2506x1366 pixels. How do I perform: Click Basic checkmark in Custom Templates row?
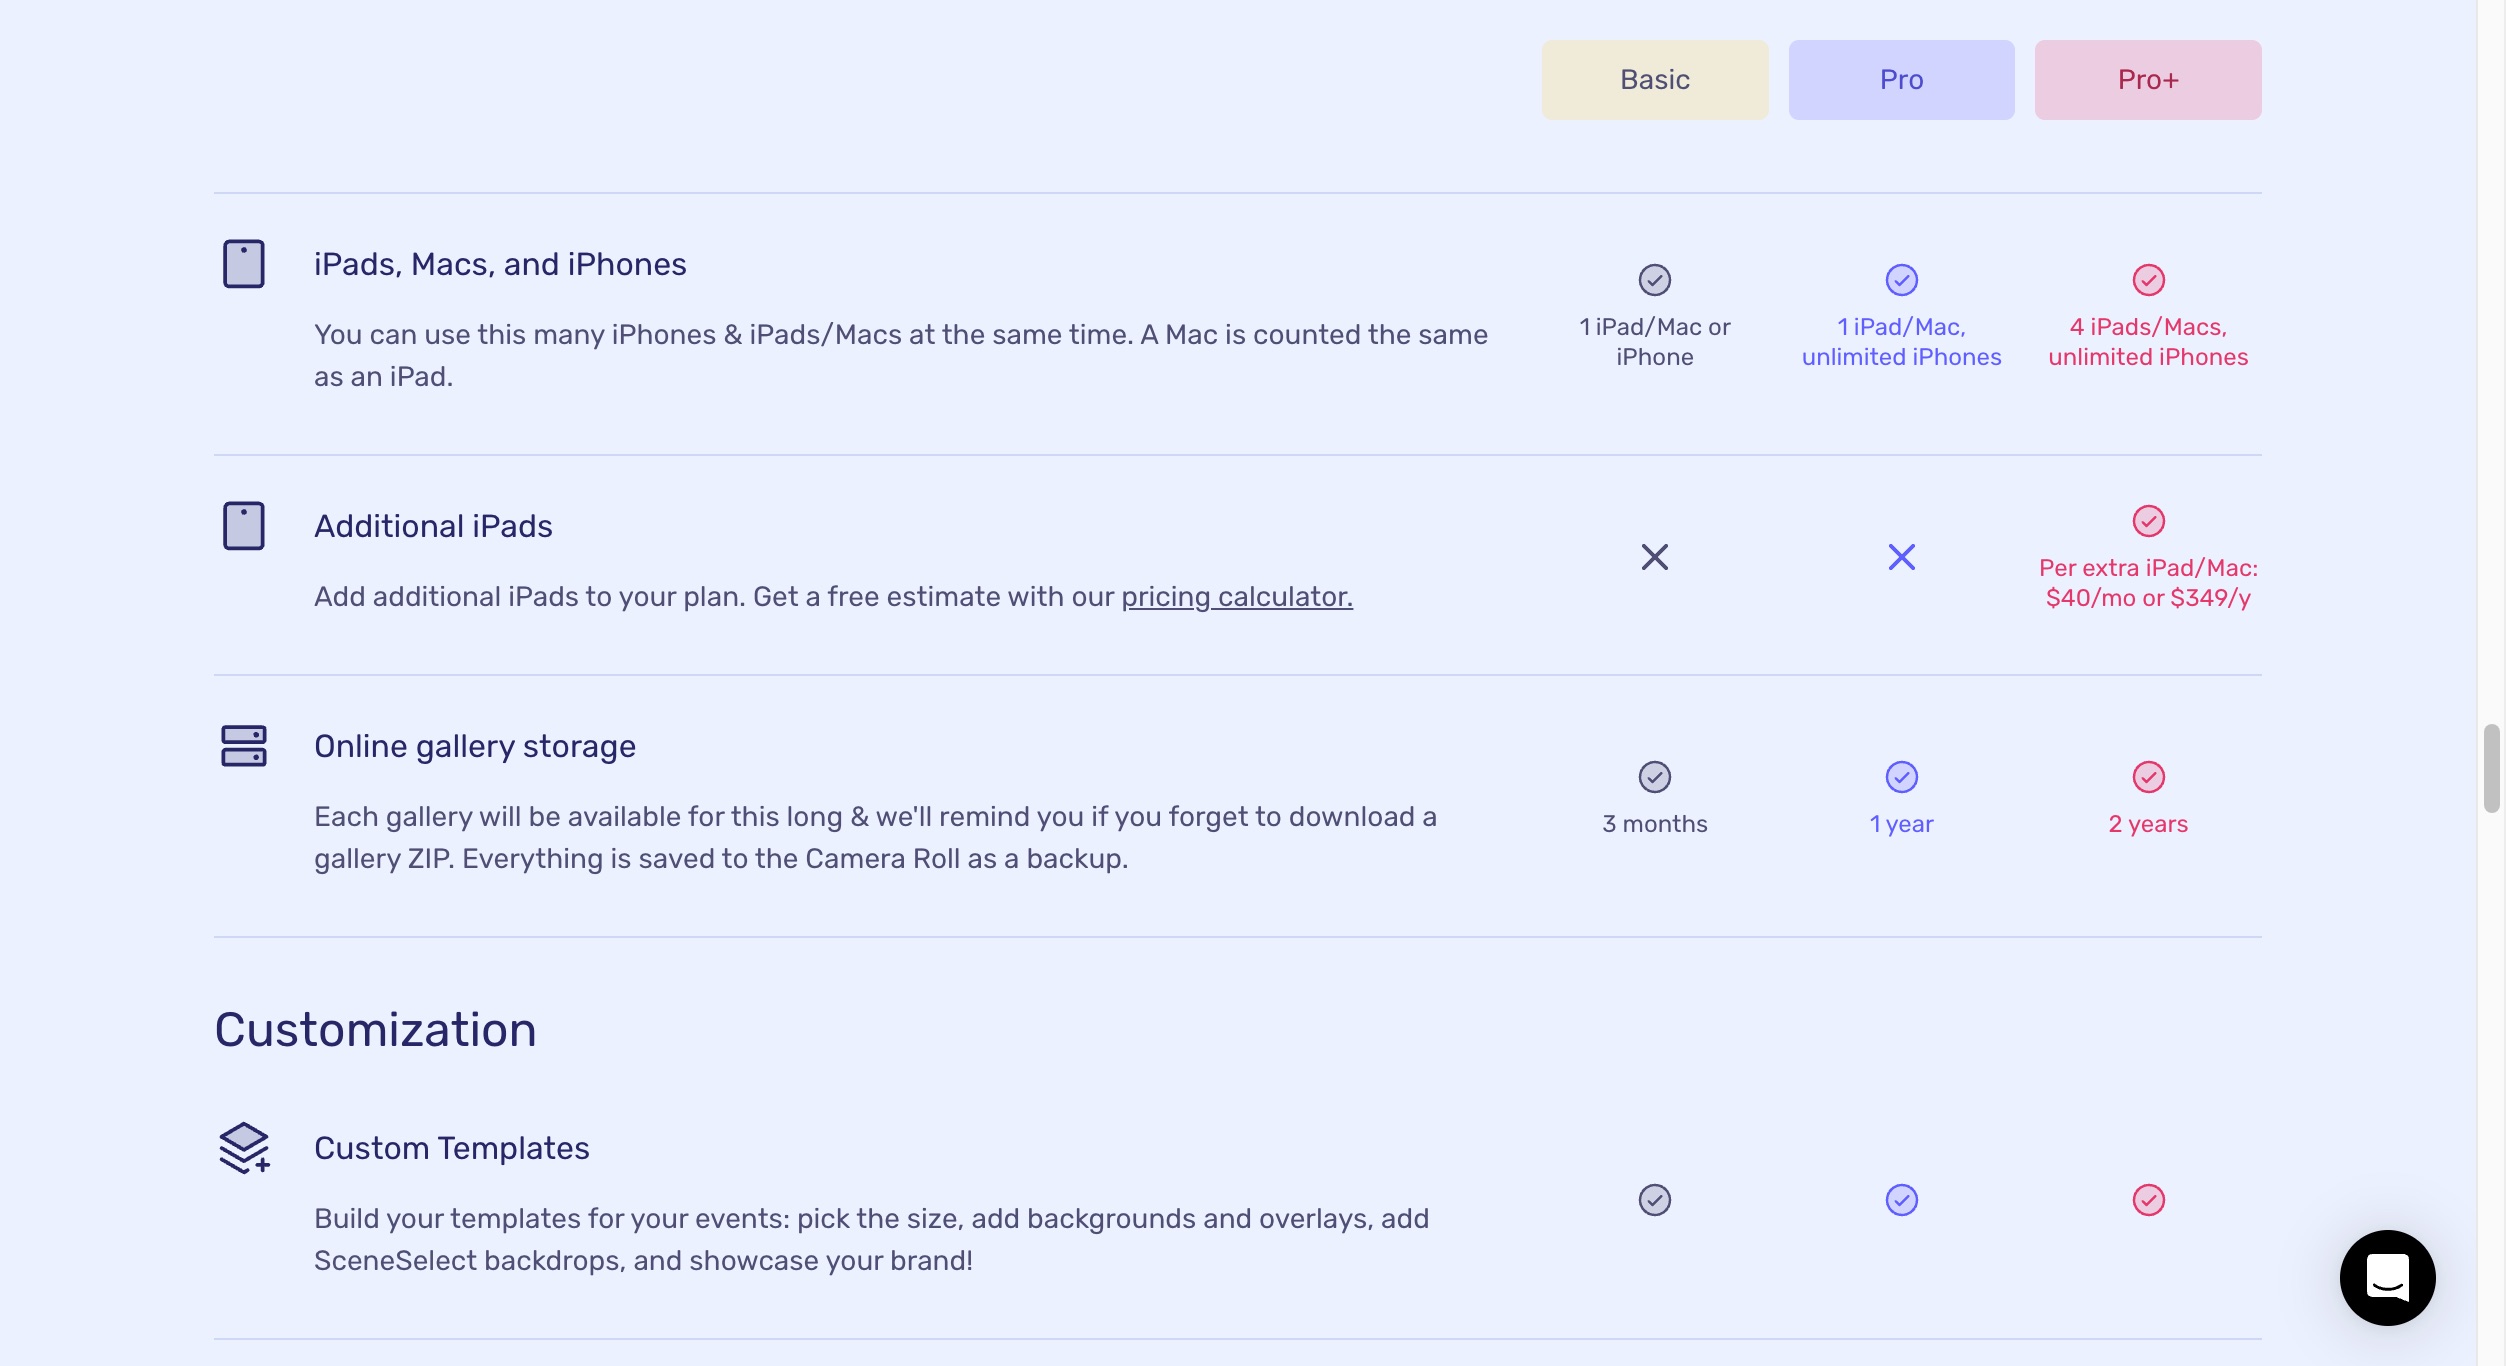[1655, 1200]
